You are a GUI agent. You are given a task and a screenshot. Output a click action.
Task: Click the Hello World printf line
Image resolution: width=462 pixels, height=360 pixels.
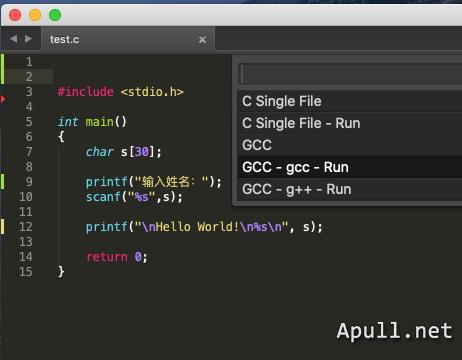click(204, 227)
